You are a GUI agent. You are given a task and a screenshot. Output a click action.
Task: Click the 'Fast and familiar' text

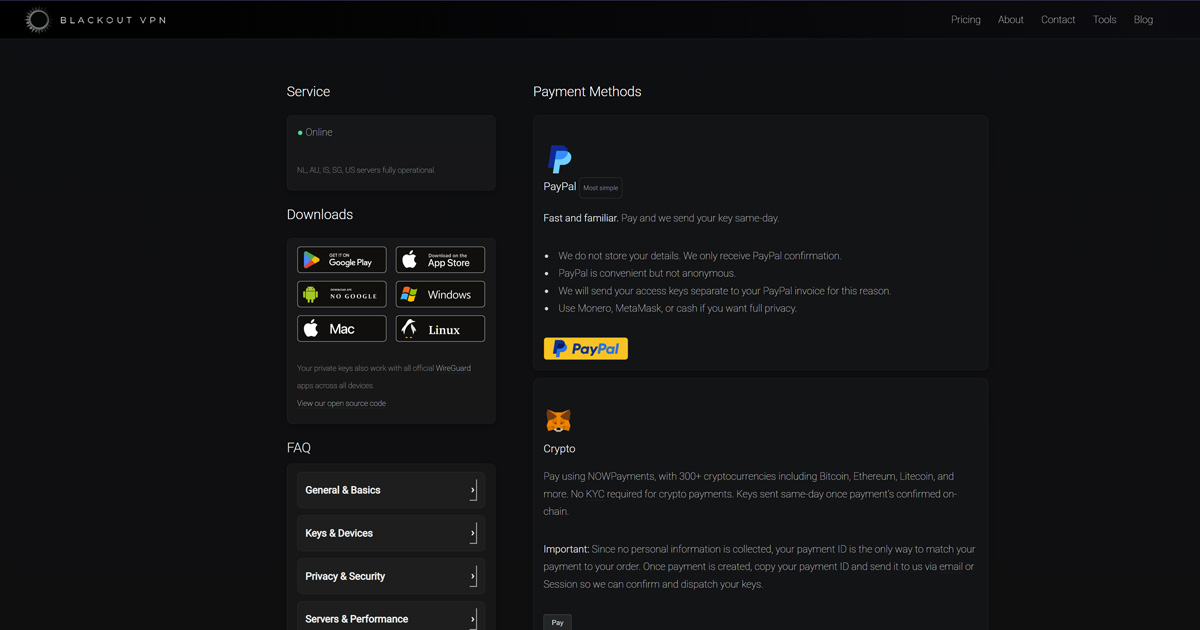point(580,218)
